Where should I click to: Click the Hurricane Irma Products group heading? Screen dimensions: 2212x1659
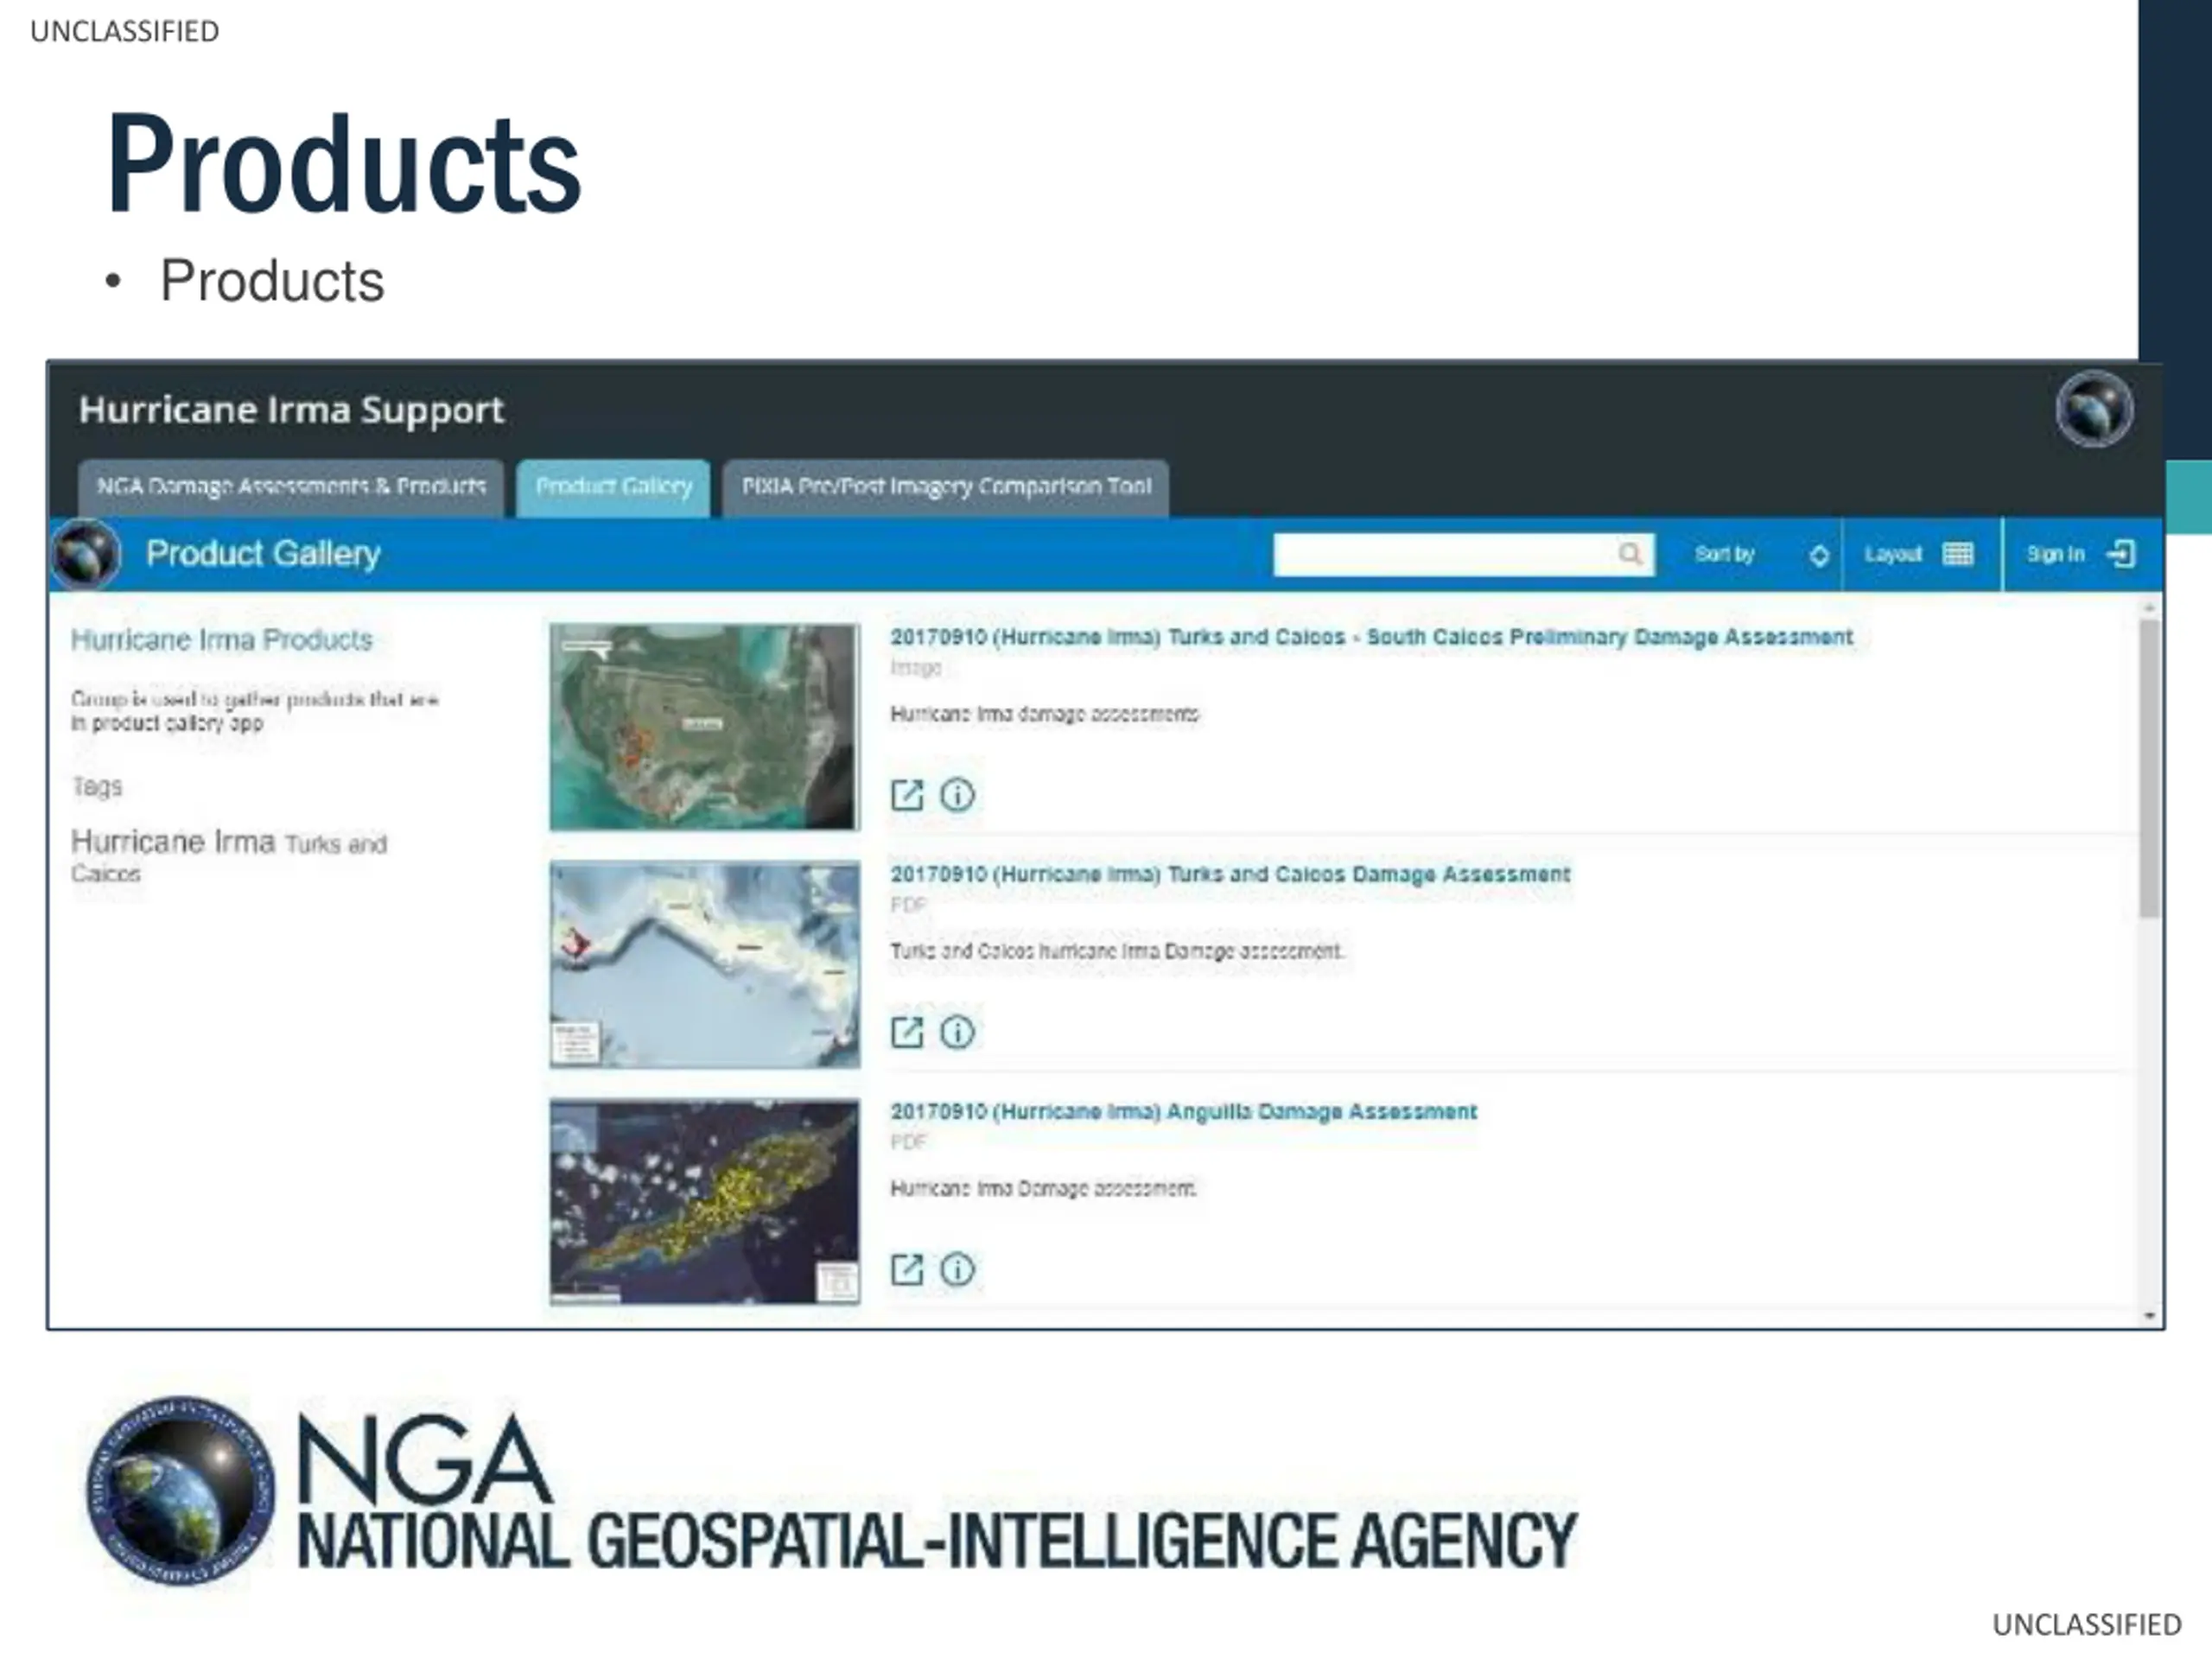tap(221, 640)
